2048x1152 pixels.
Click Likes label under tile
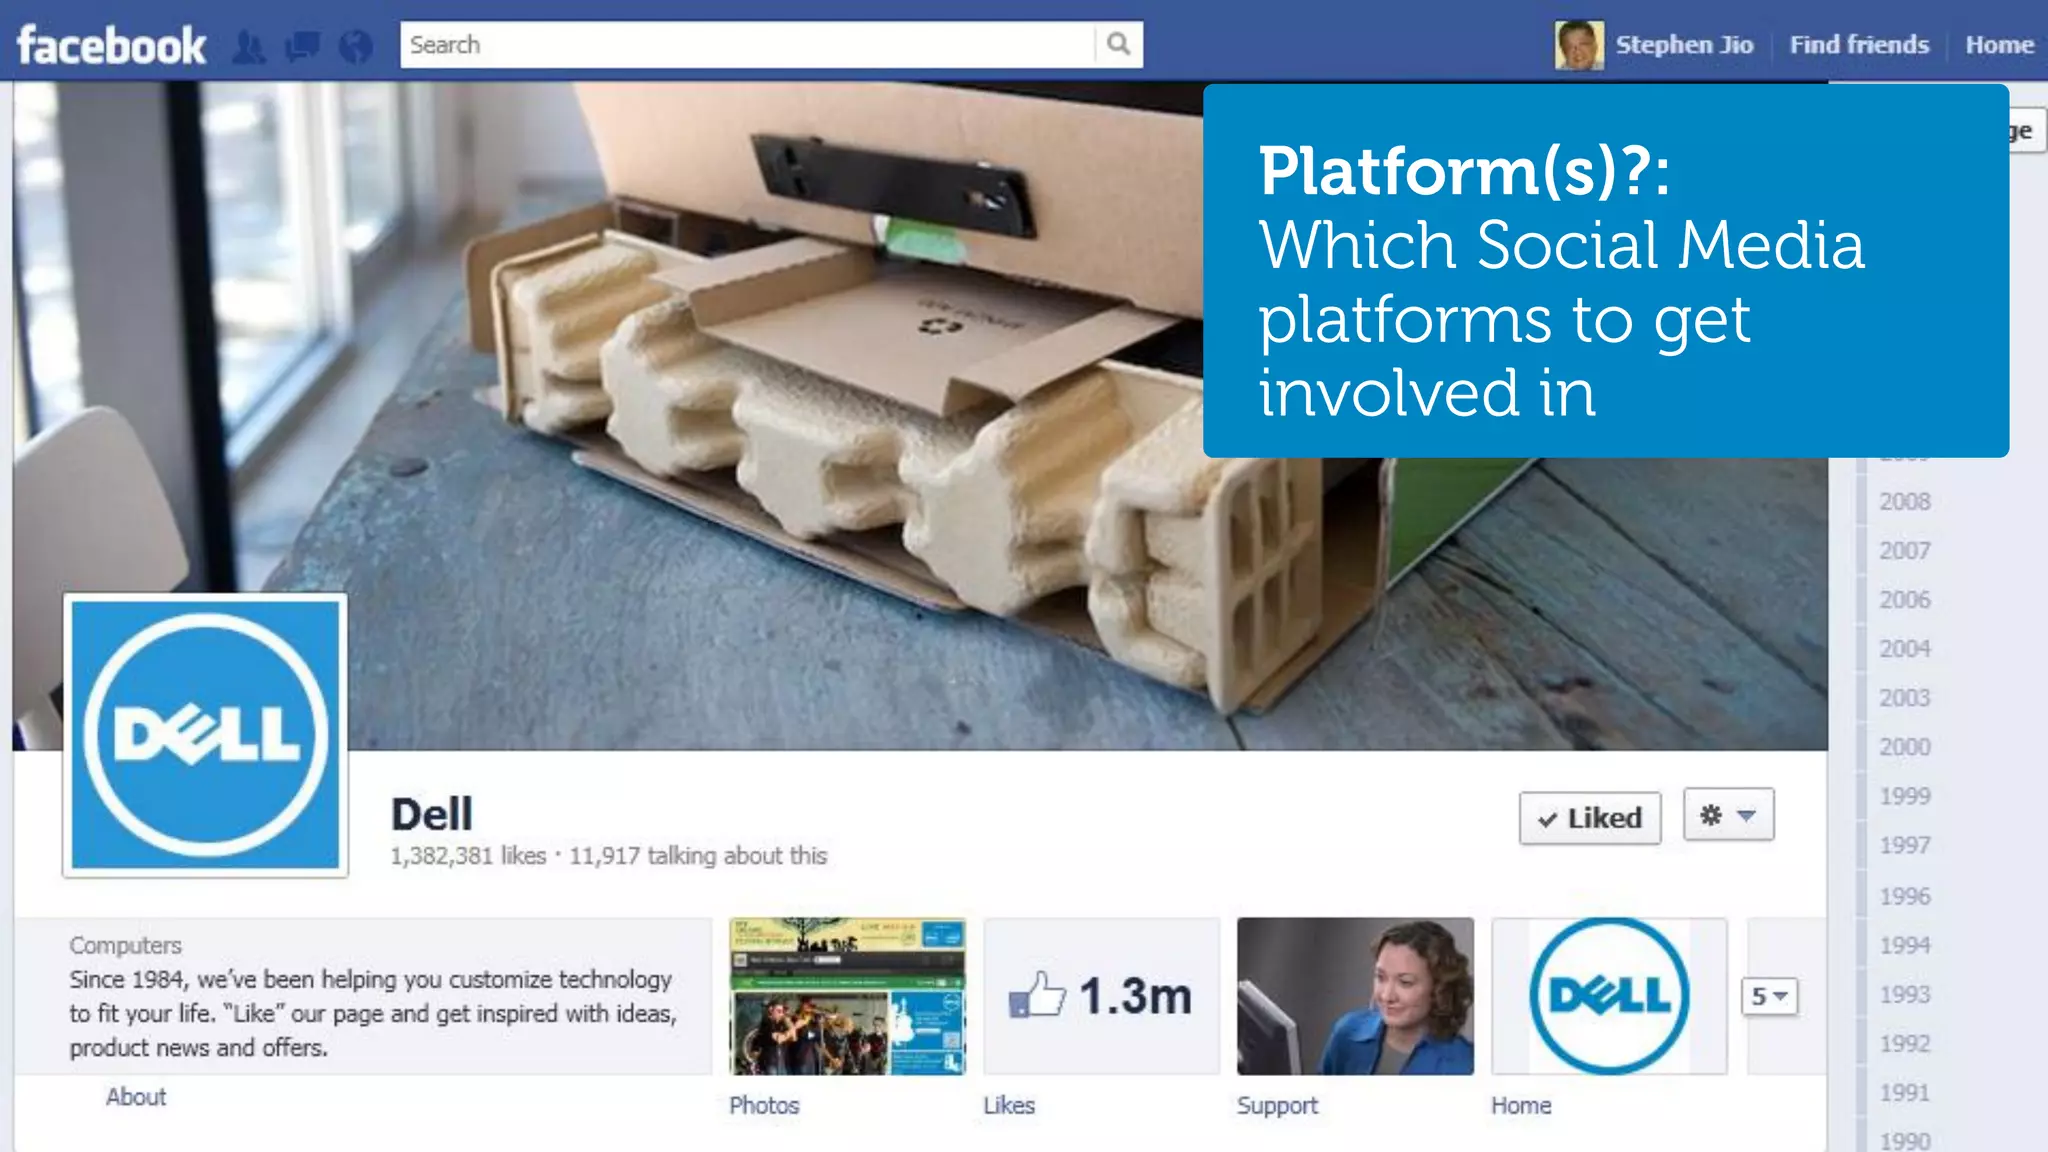[1009, 1106]
